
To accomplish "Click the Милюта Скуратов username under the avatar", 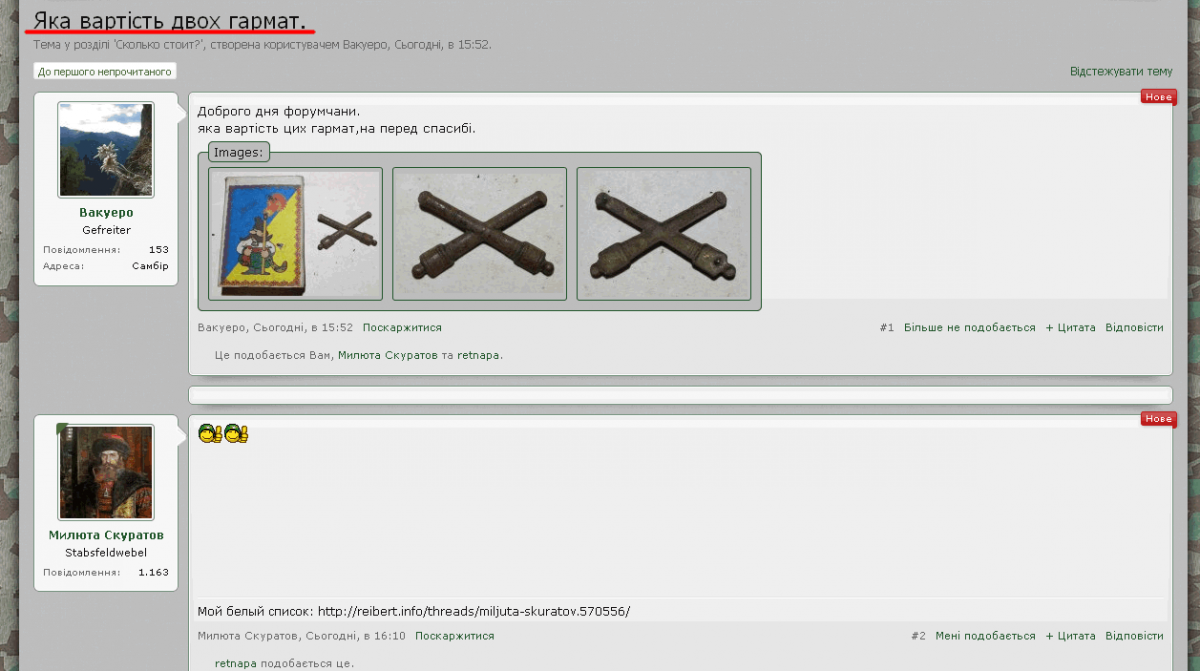I will click(106, 535).
